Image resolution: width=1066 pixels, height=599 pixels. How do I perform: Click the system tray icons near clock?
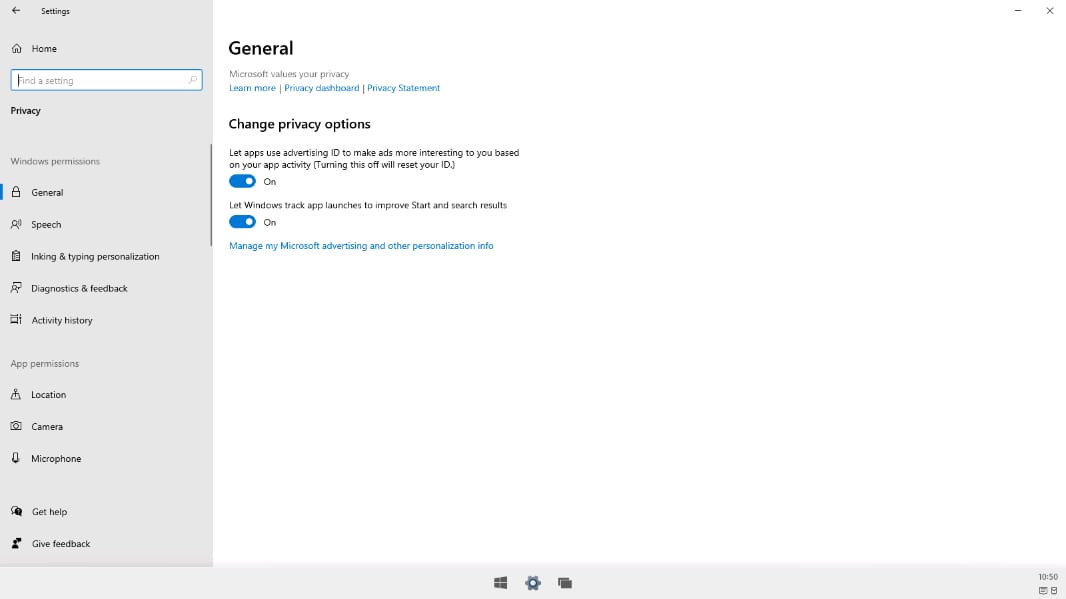[1048, 591]
